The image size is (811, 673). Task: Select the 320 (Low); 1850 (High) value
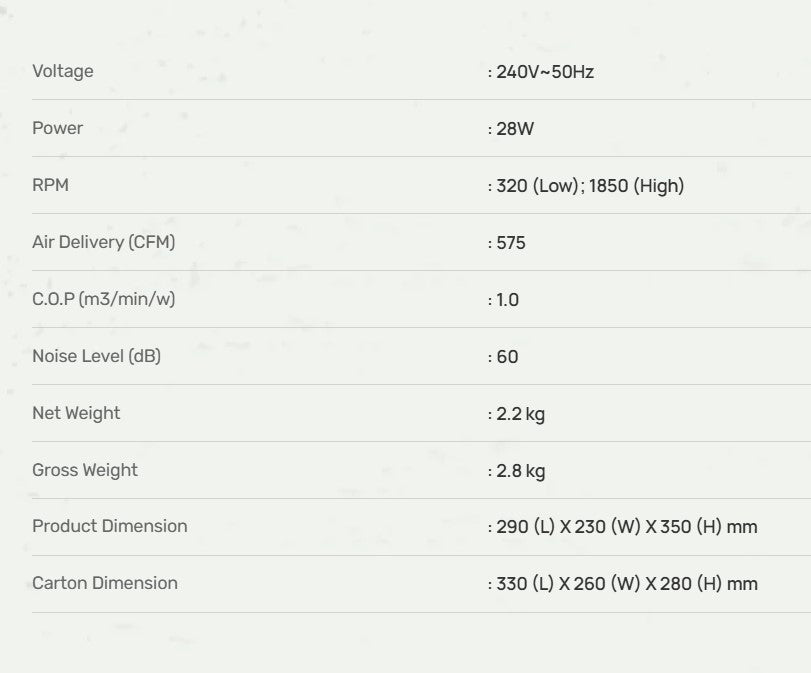(590, 186)
